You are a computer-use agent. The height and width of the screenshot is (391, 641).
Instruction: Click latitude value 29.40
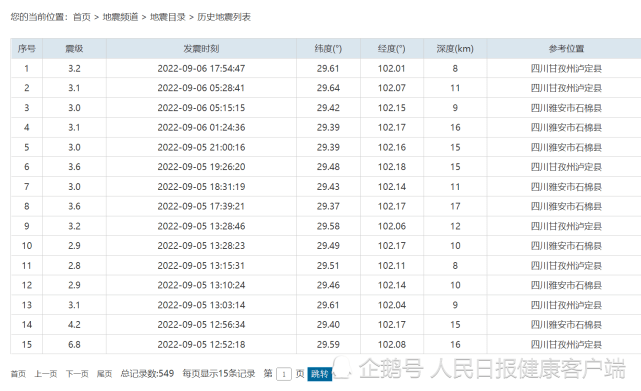tap(328, 325)
